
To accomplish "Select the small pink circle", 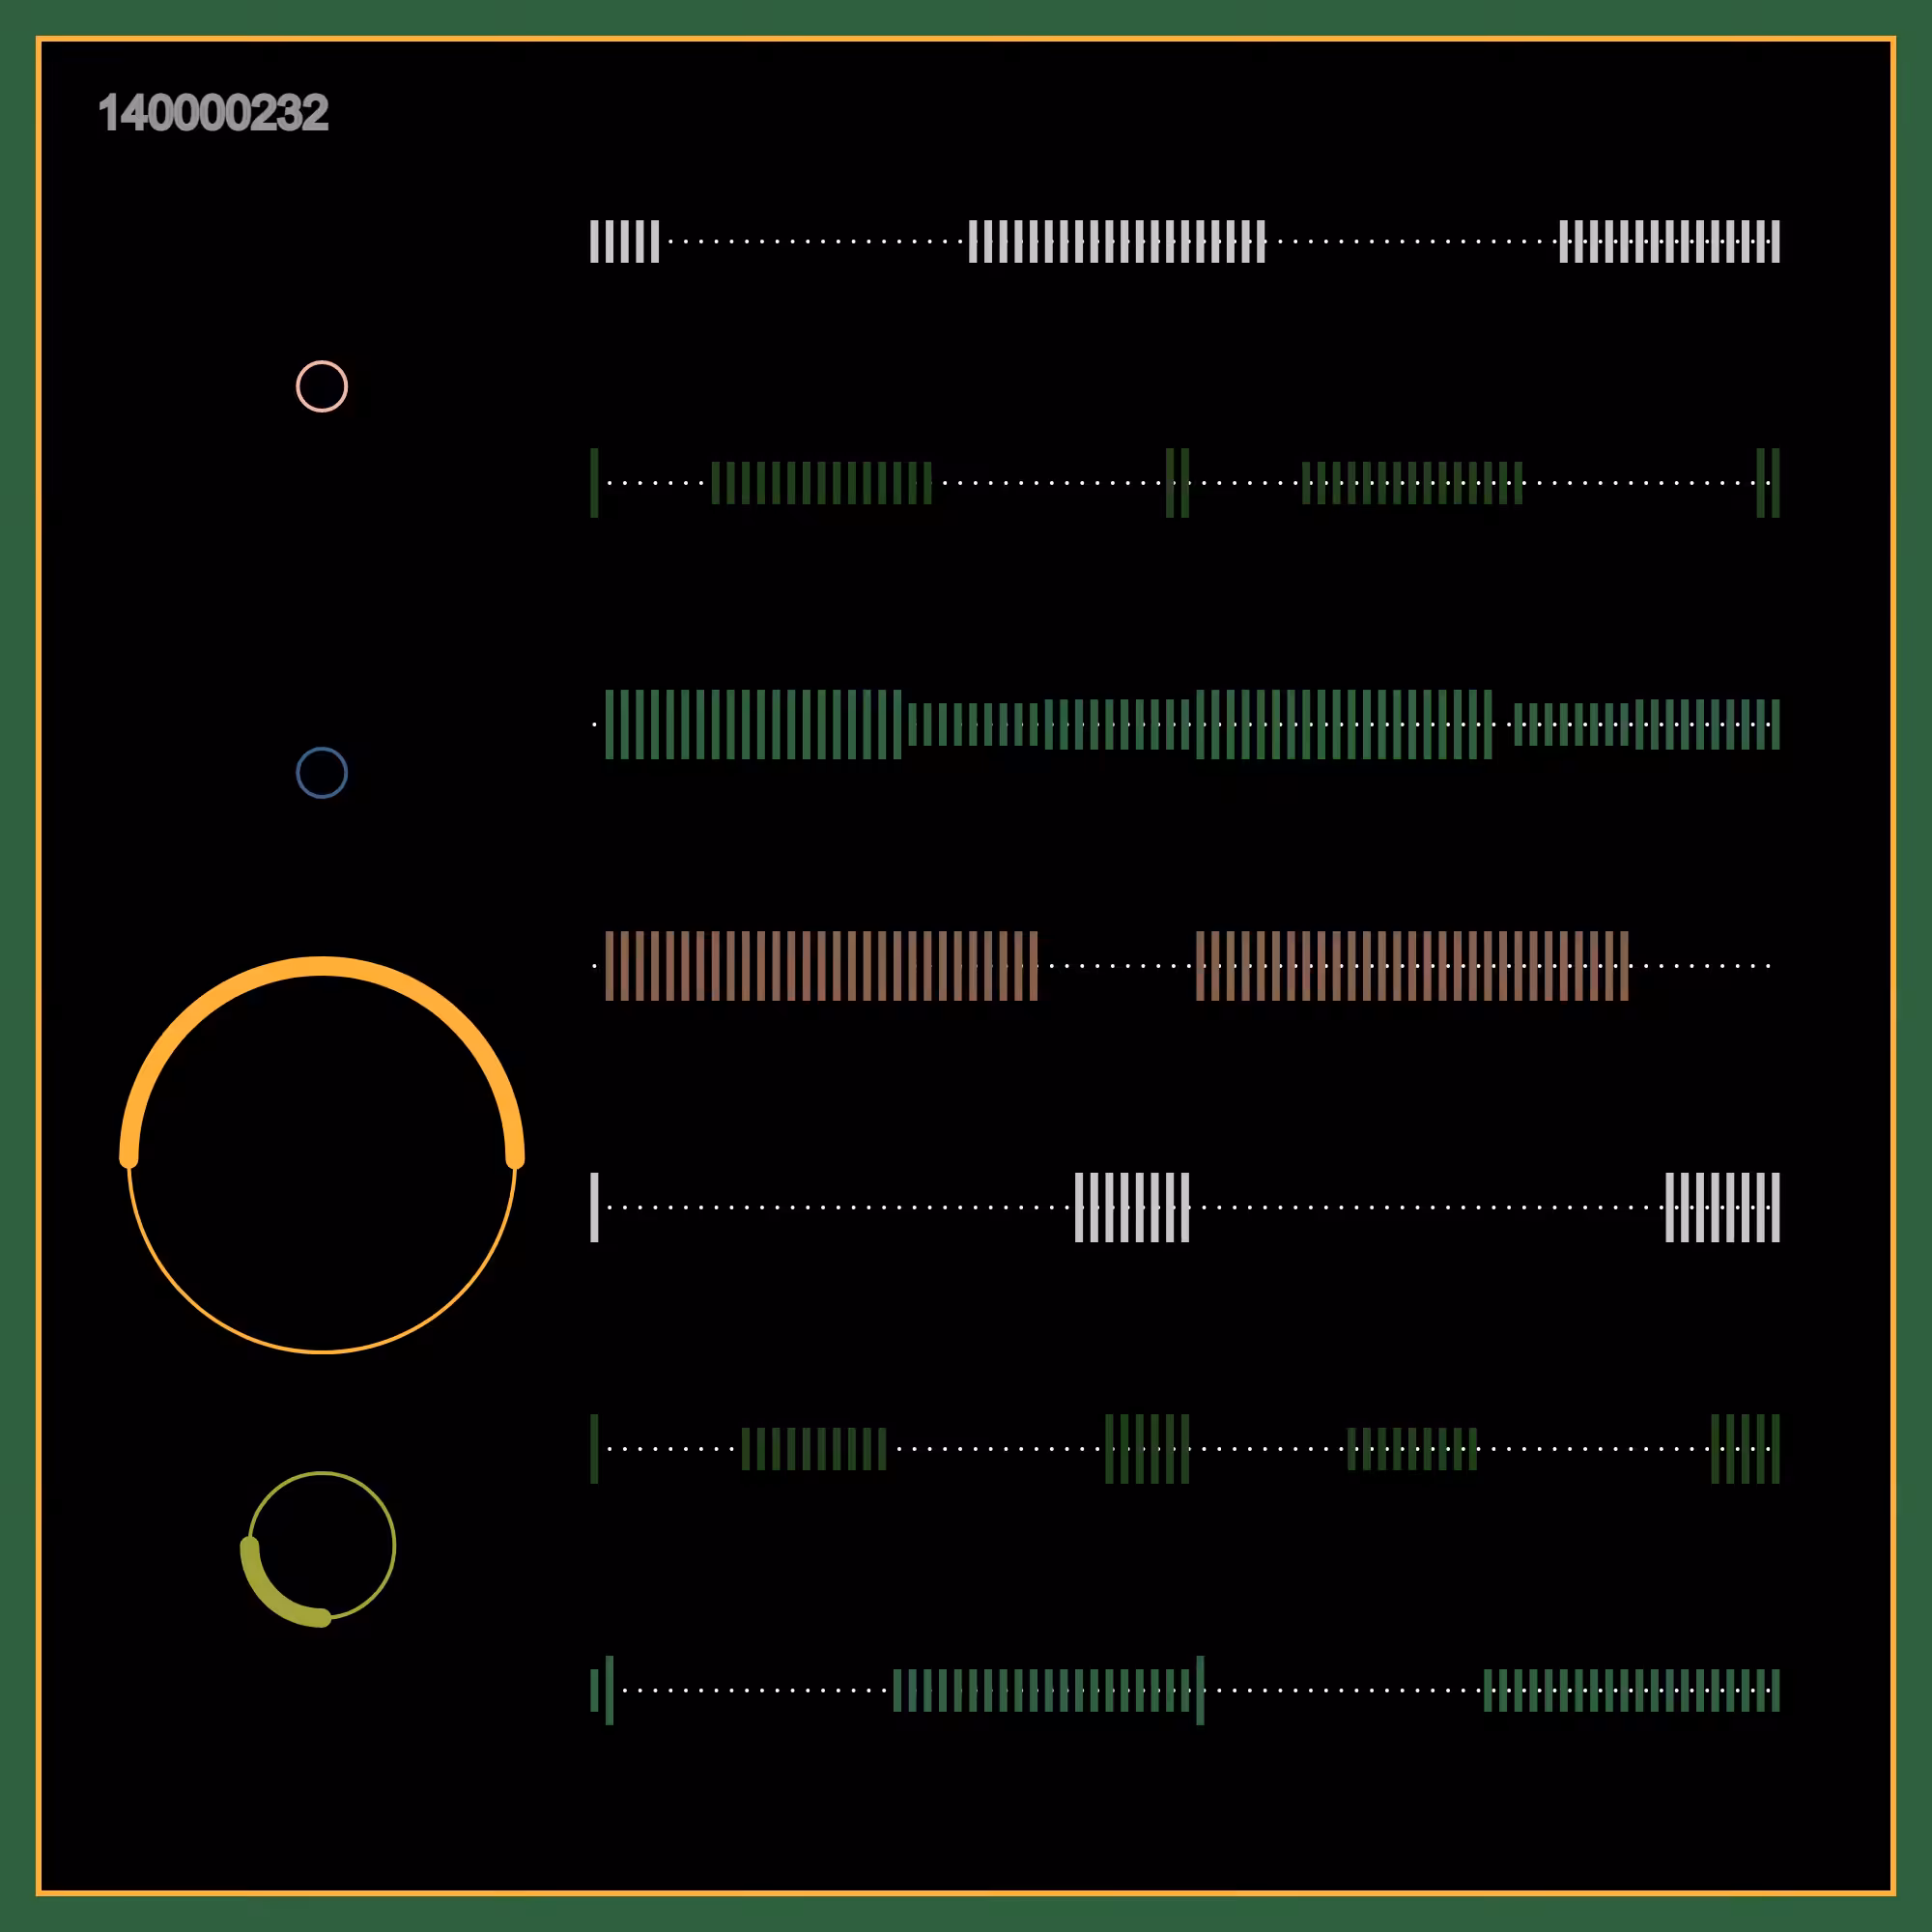I will click(x=322, y=386).
